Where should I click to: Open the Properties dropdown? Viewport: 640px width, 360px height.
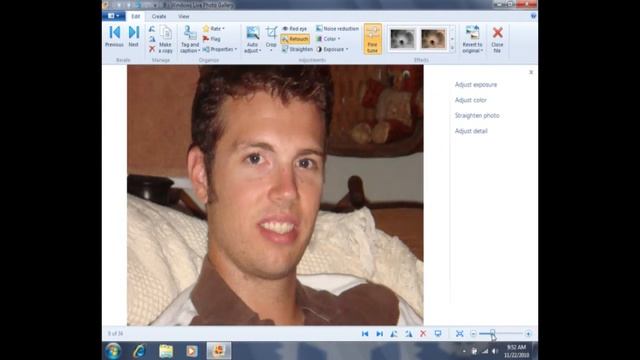pos(220,49)
